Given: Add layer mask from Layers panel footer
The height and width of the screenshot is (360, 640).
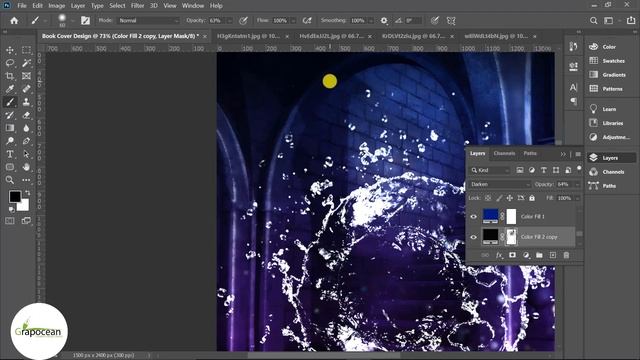Looking at the screenshot, I should coord(512,255).
